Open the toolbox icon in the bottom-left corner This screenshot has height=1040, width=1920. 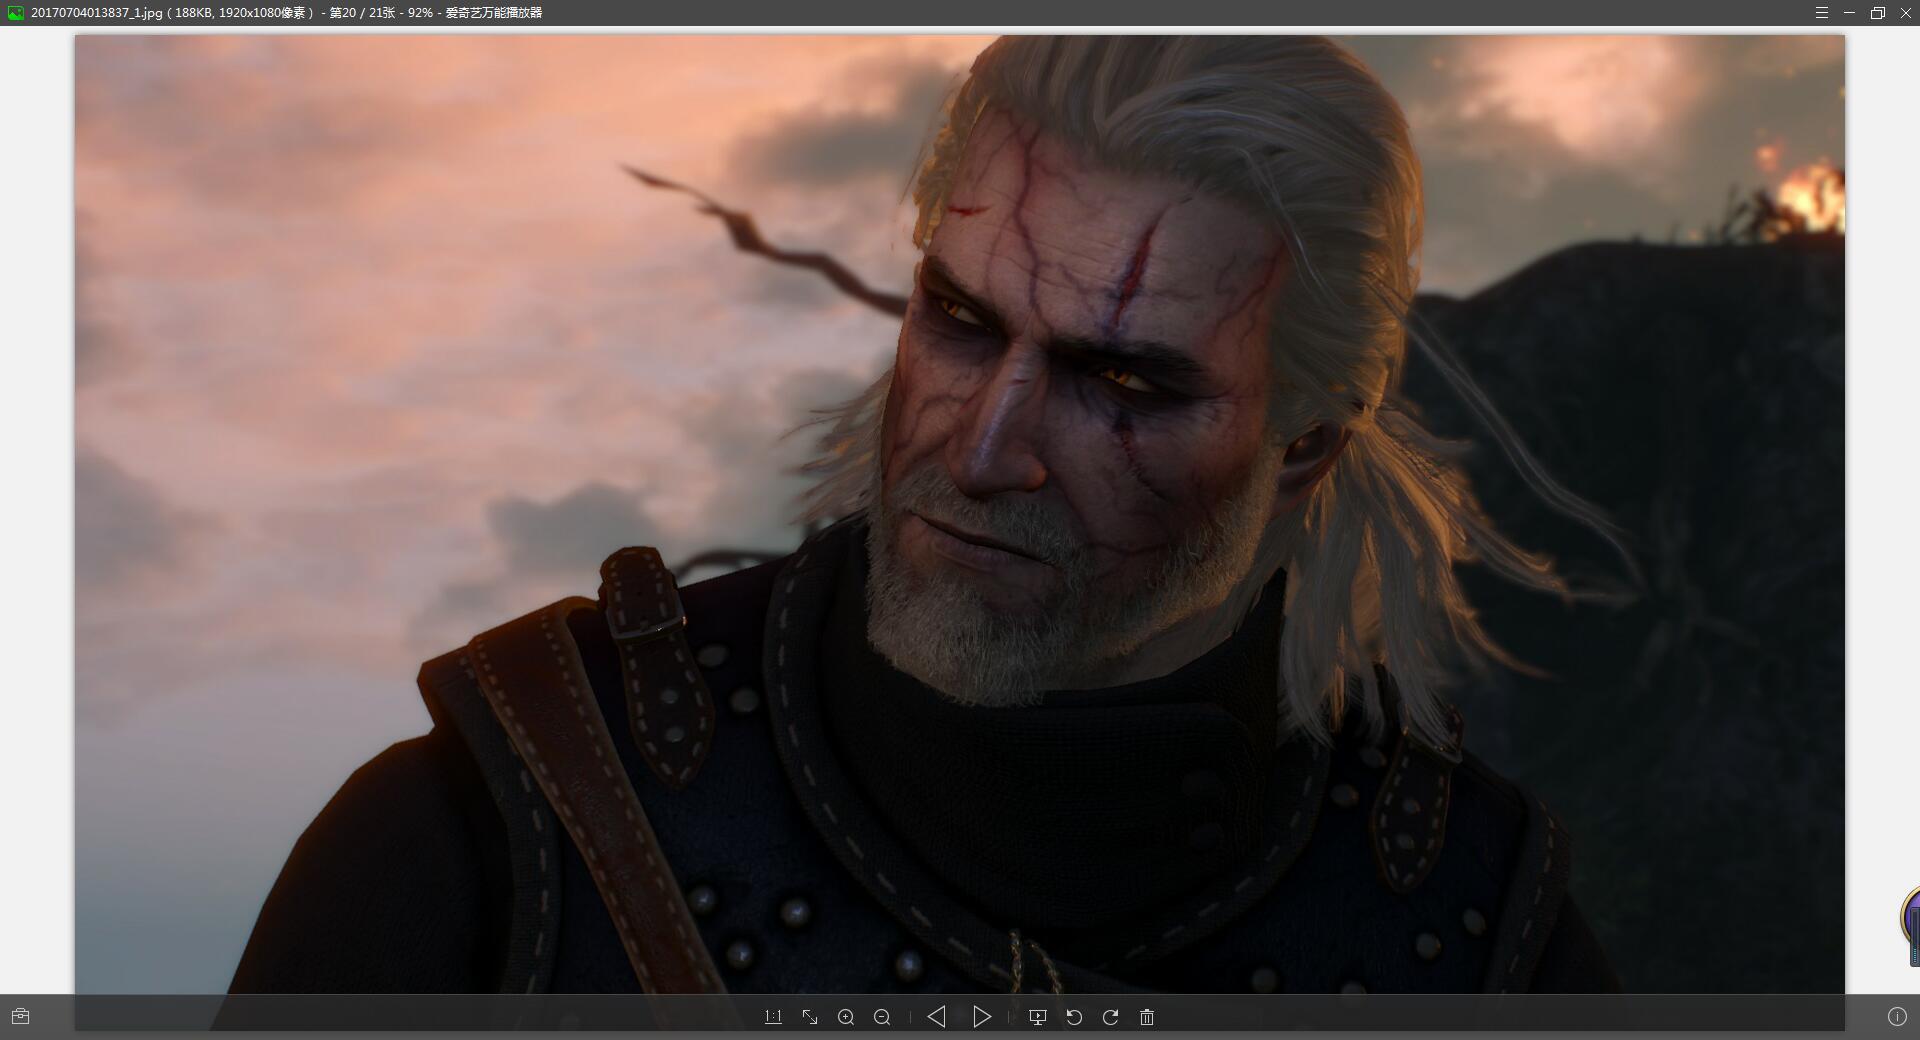[20, 1017]
